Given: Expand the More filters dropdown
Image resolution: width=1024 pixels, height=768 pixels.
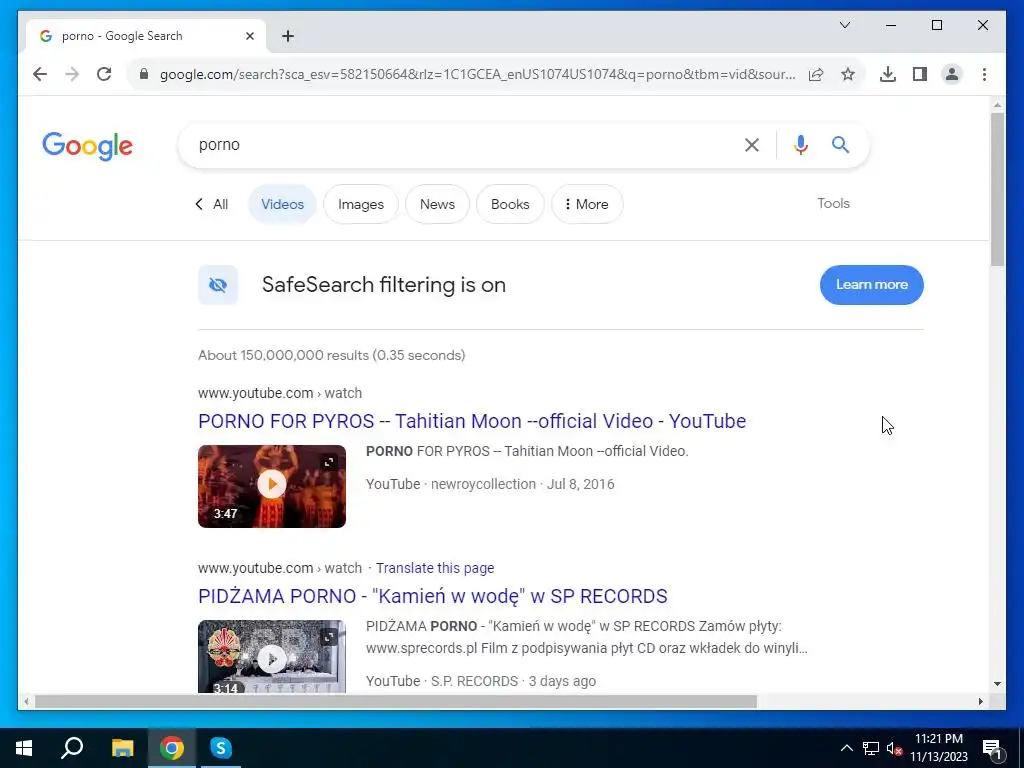Looking at the screenshot, I should 586,204.
